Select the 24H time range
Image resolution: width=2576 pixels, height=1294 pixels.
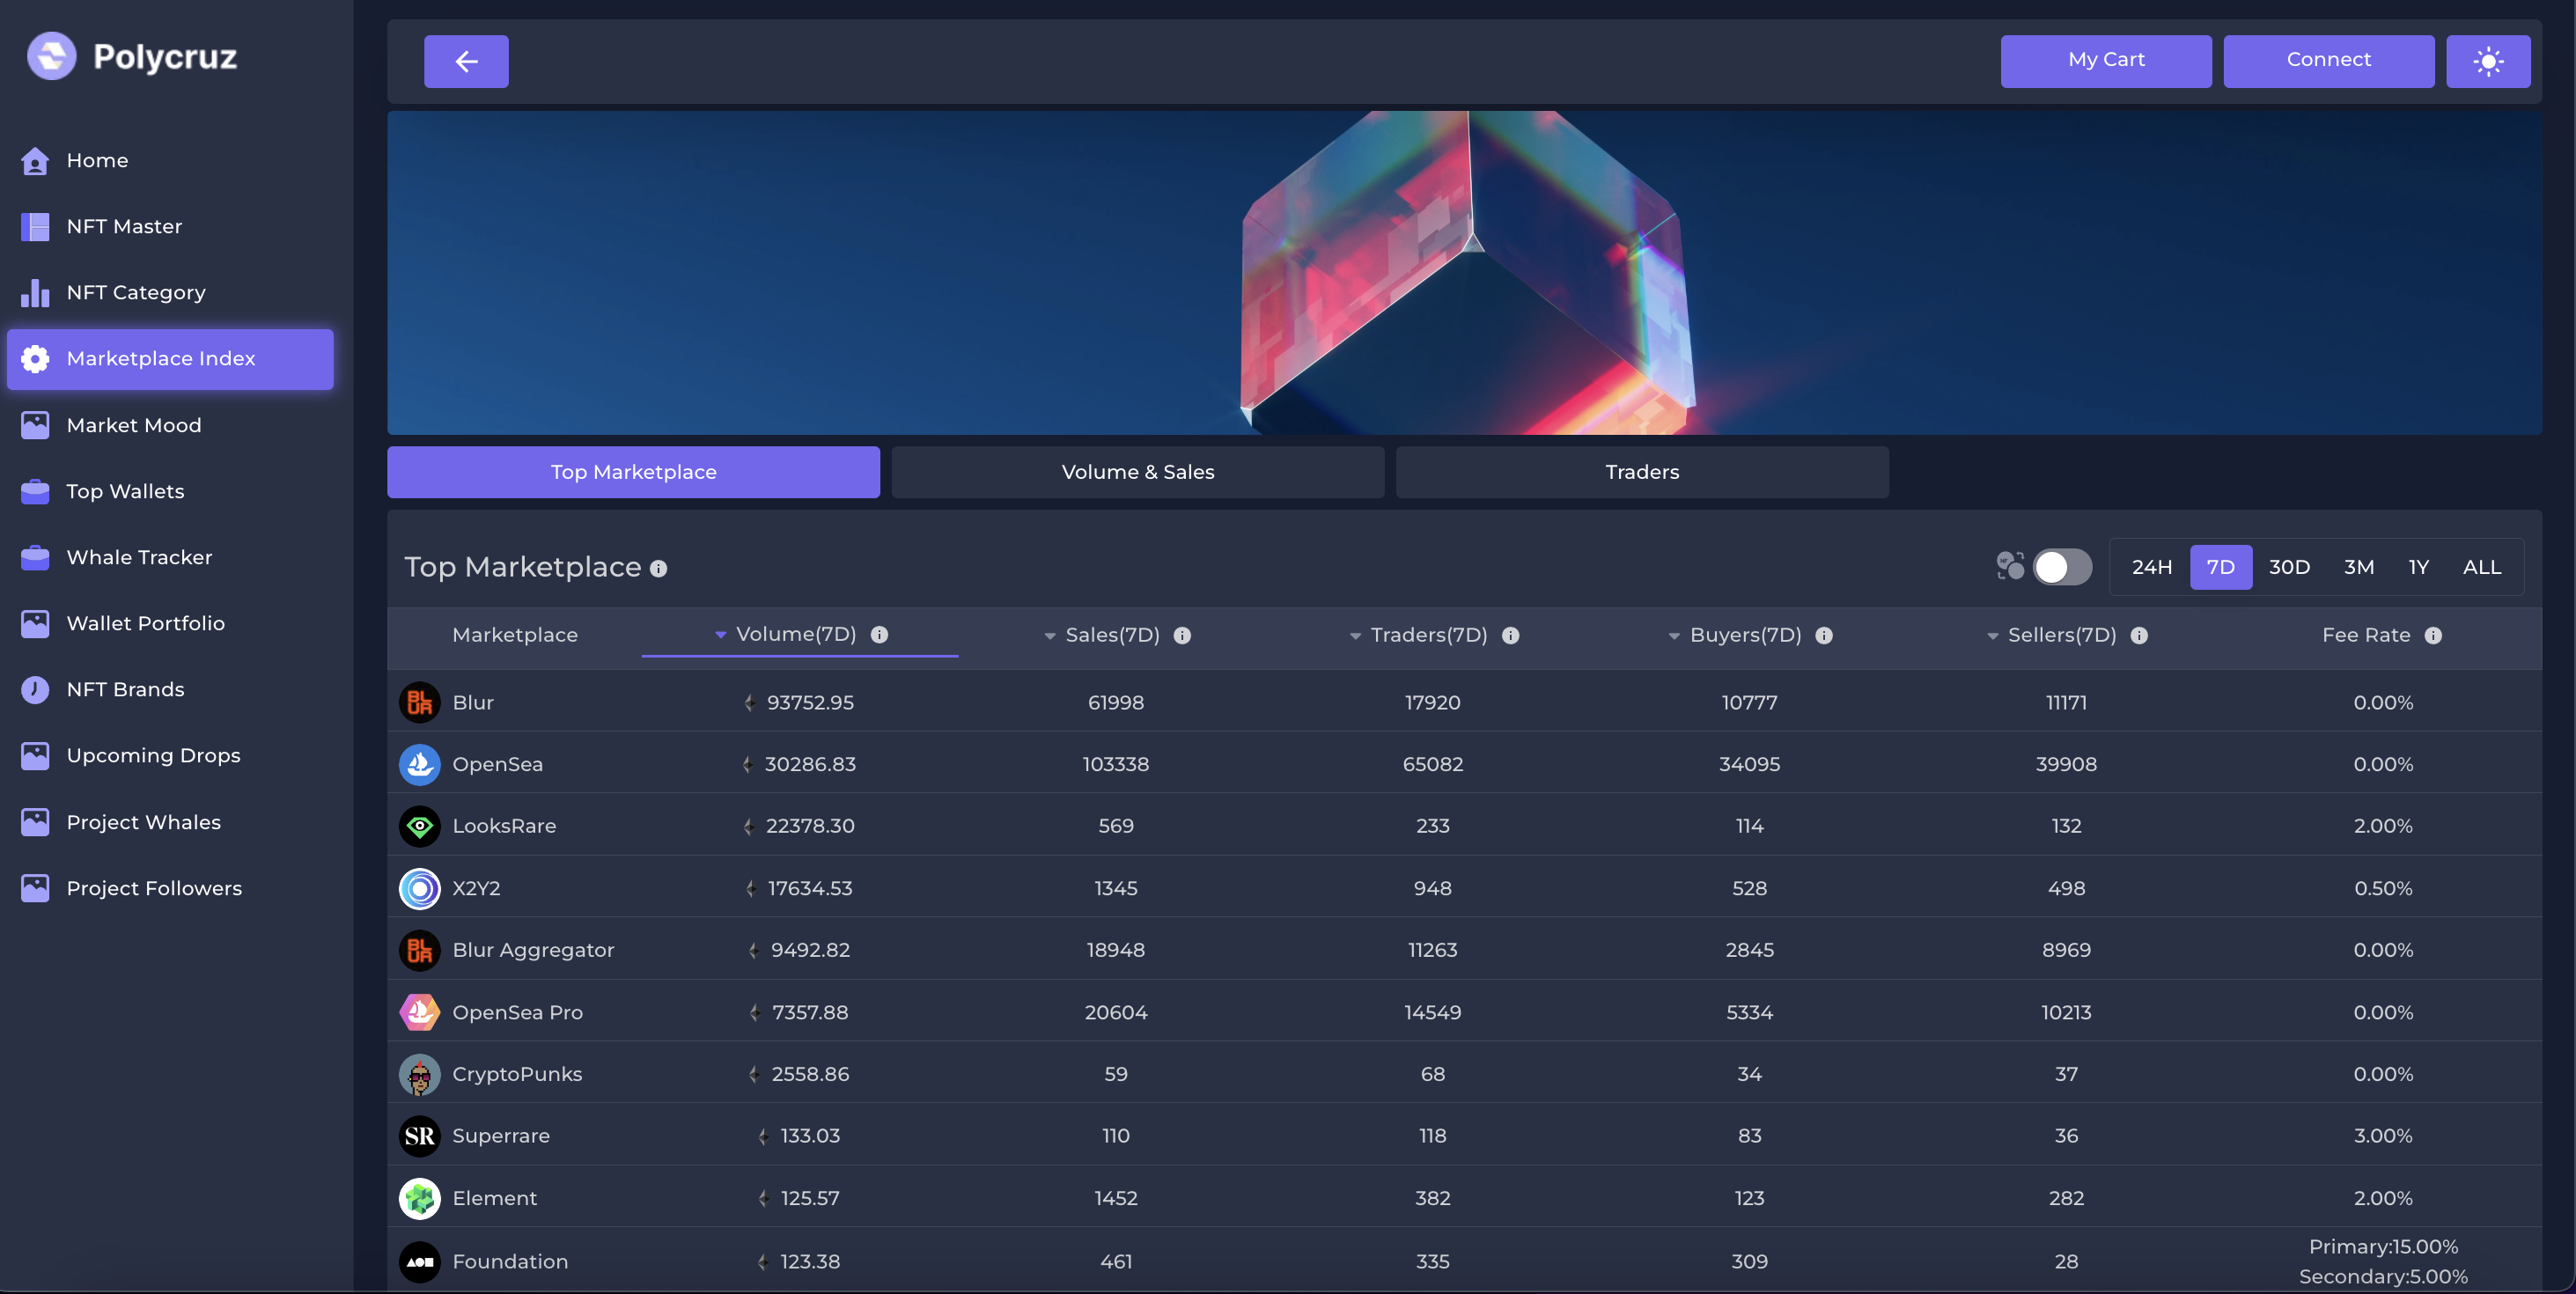click(2151, 567)
